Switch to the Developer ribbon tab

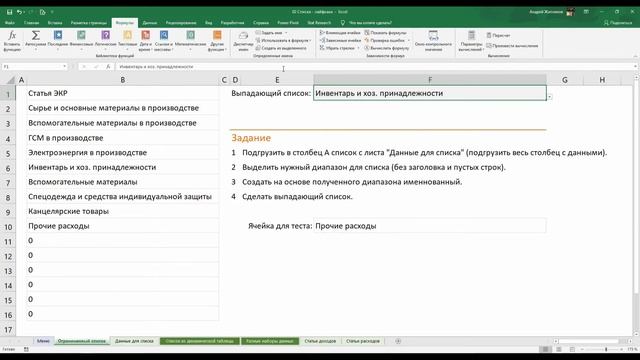232,23
